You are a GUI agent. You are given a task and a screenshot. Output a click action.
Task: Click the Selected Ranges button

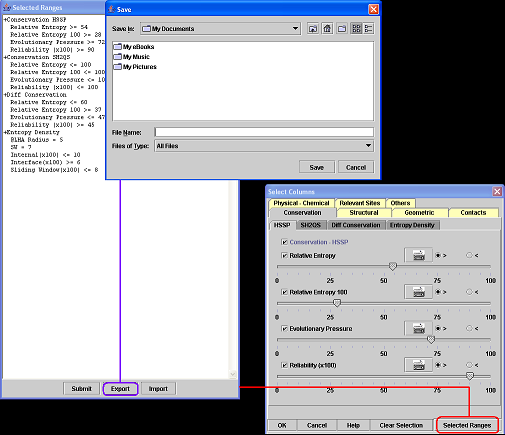coord(467,425)
